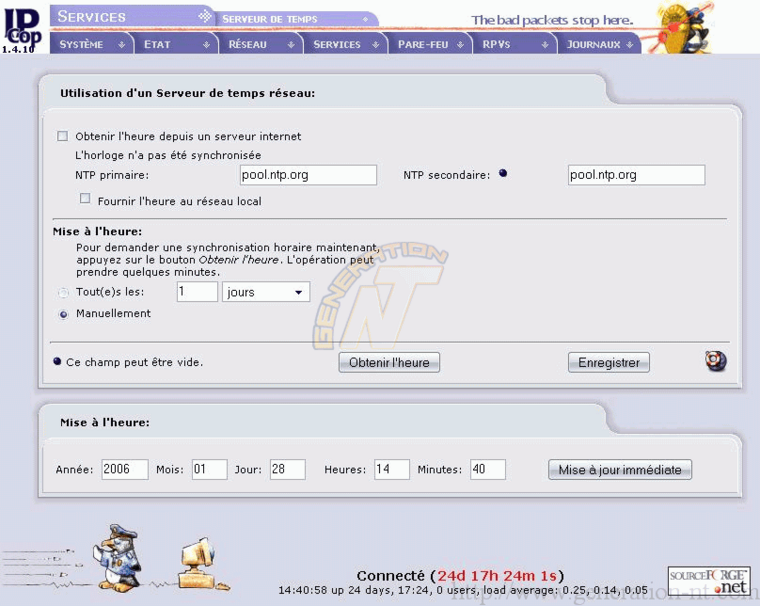Expand the Etat menu arrow
The height and width of the screenshot is (606, 760).
[206, 45]
